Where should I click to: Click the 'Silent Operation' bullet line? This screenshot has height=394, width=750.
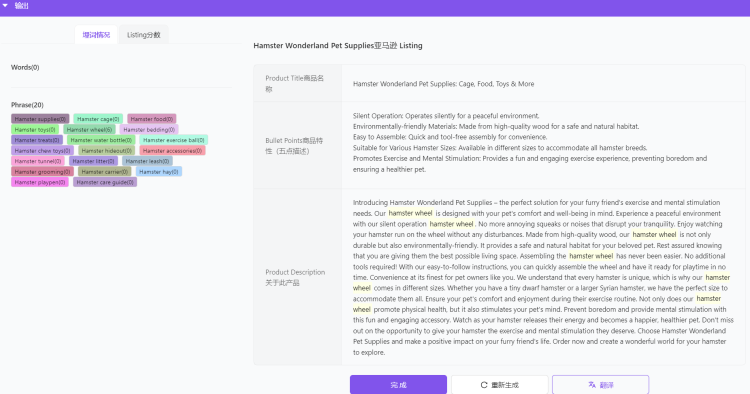pos(446,116)
